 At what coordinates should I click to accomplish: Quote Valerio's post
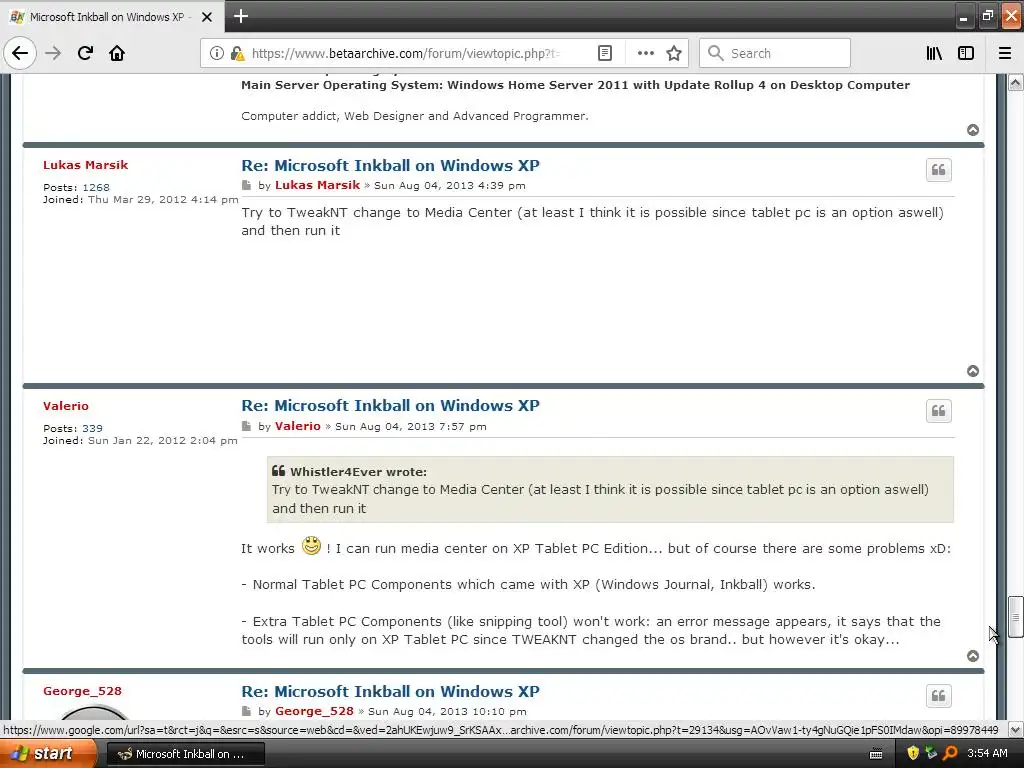coord(938,411)
